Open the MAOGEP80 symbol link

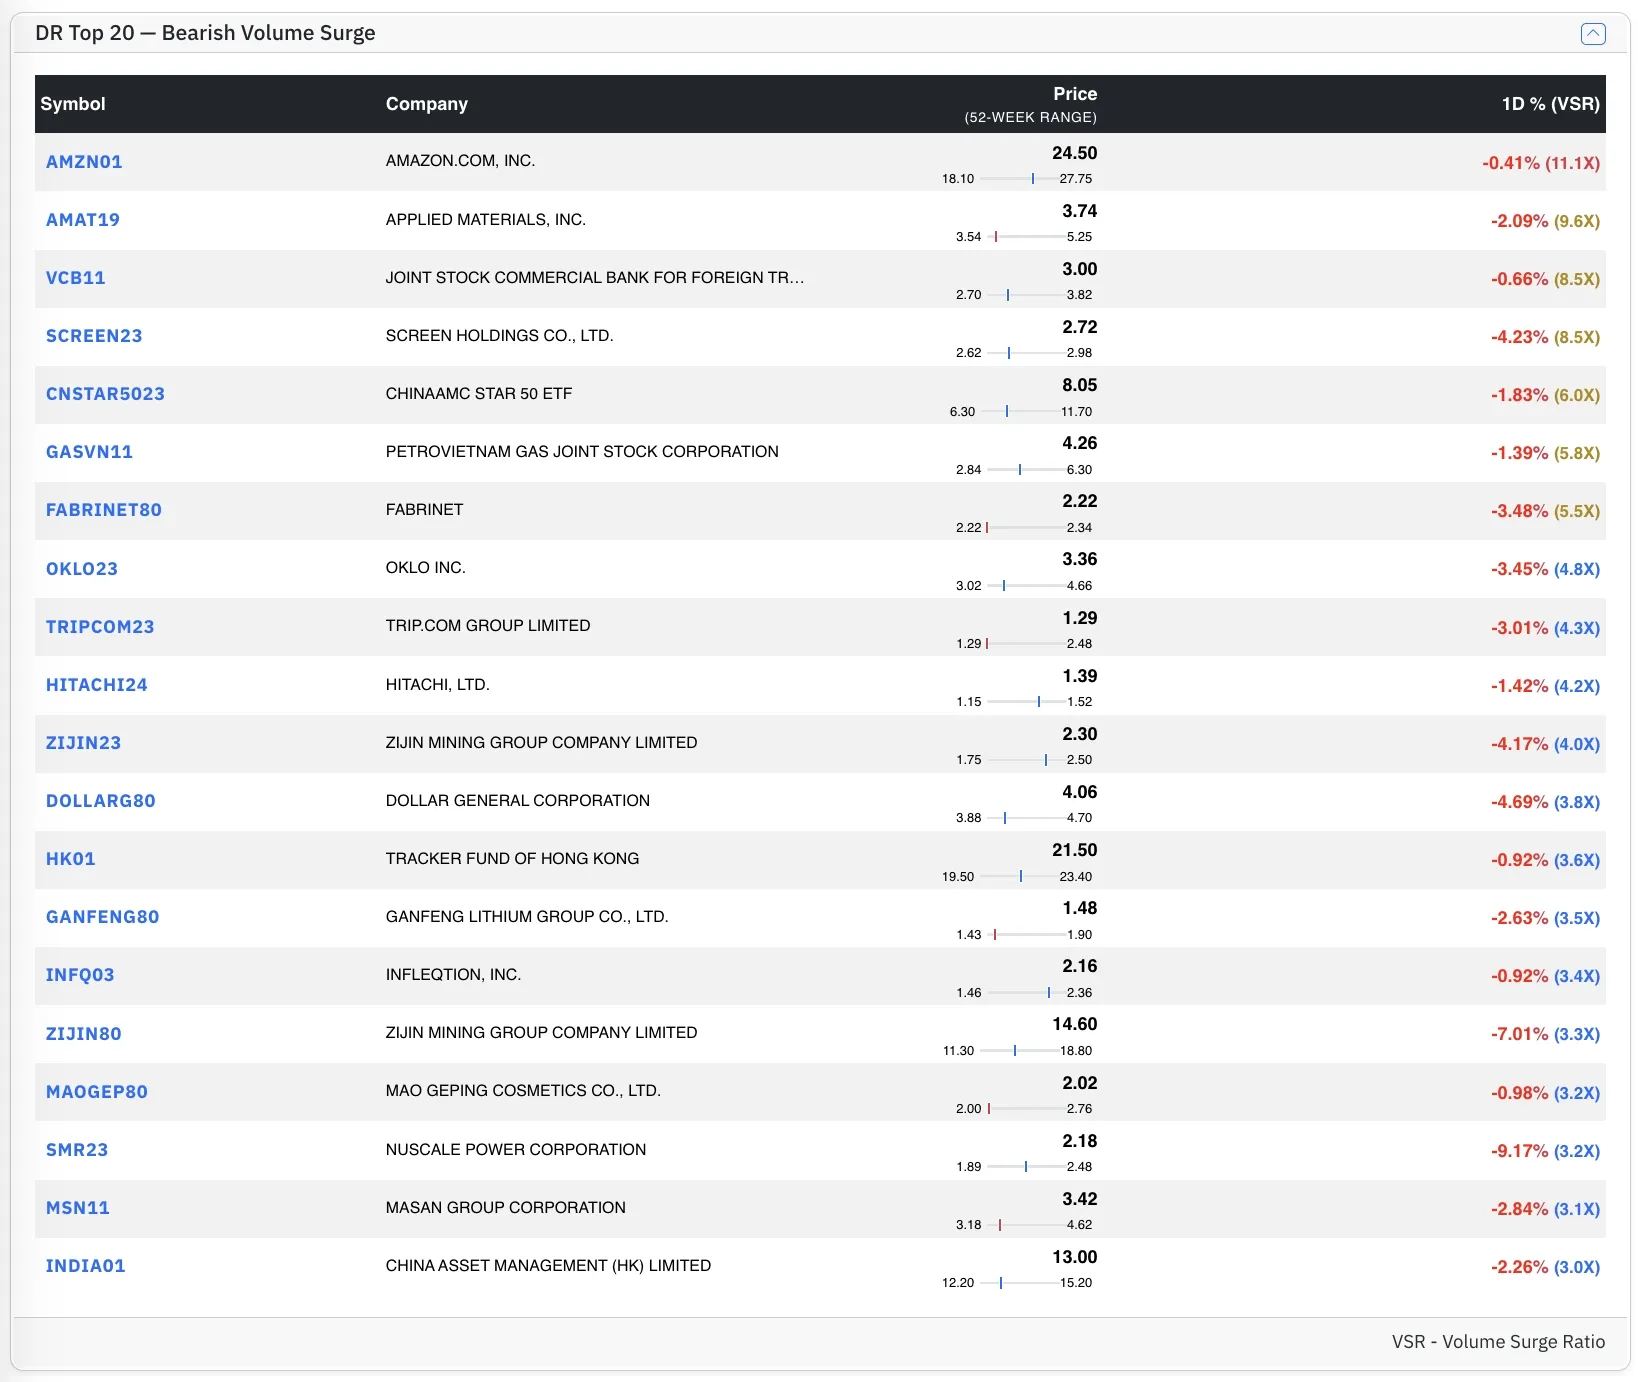tap(97, 1092)
